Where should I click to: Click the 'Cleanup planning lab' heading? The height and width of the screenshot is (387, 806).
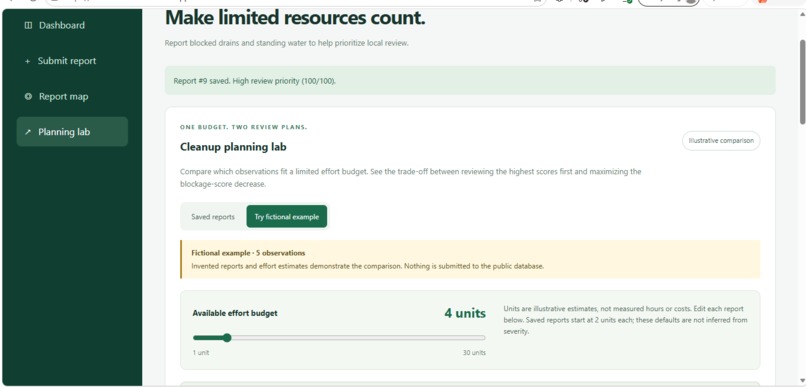233,147
